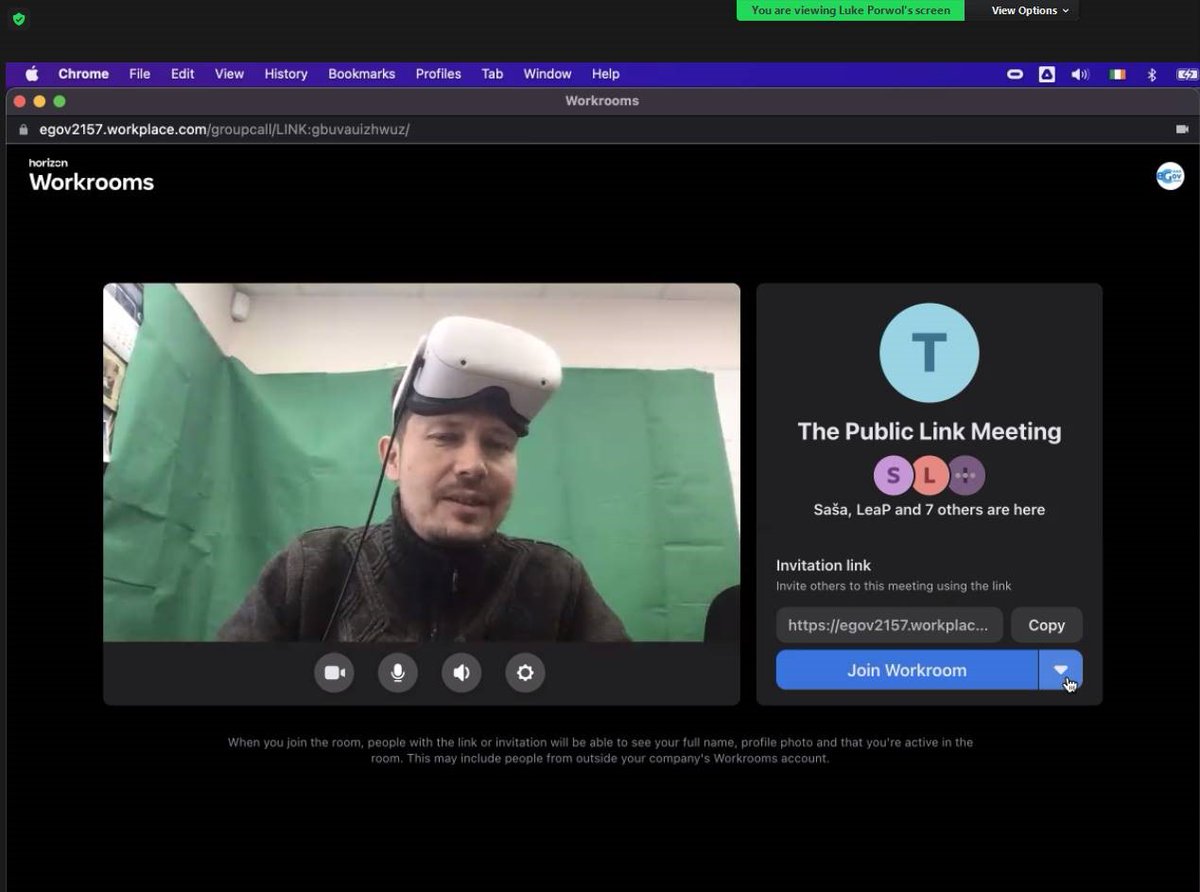This screenshot has width=1200, height=892.
Task: Click the speaker audio output button
Action: click(x=461, y=673)
